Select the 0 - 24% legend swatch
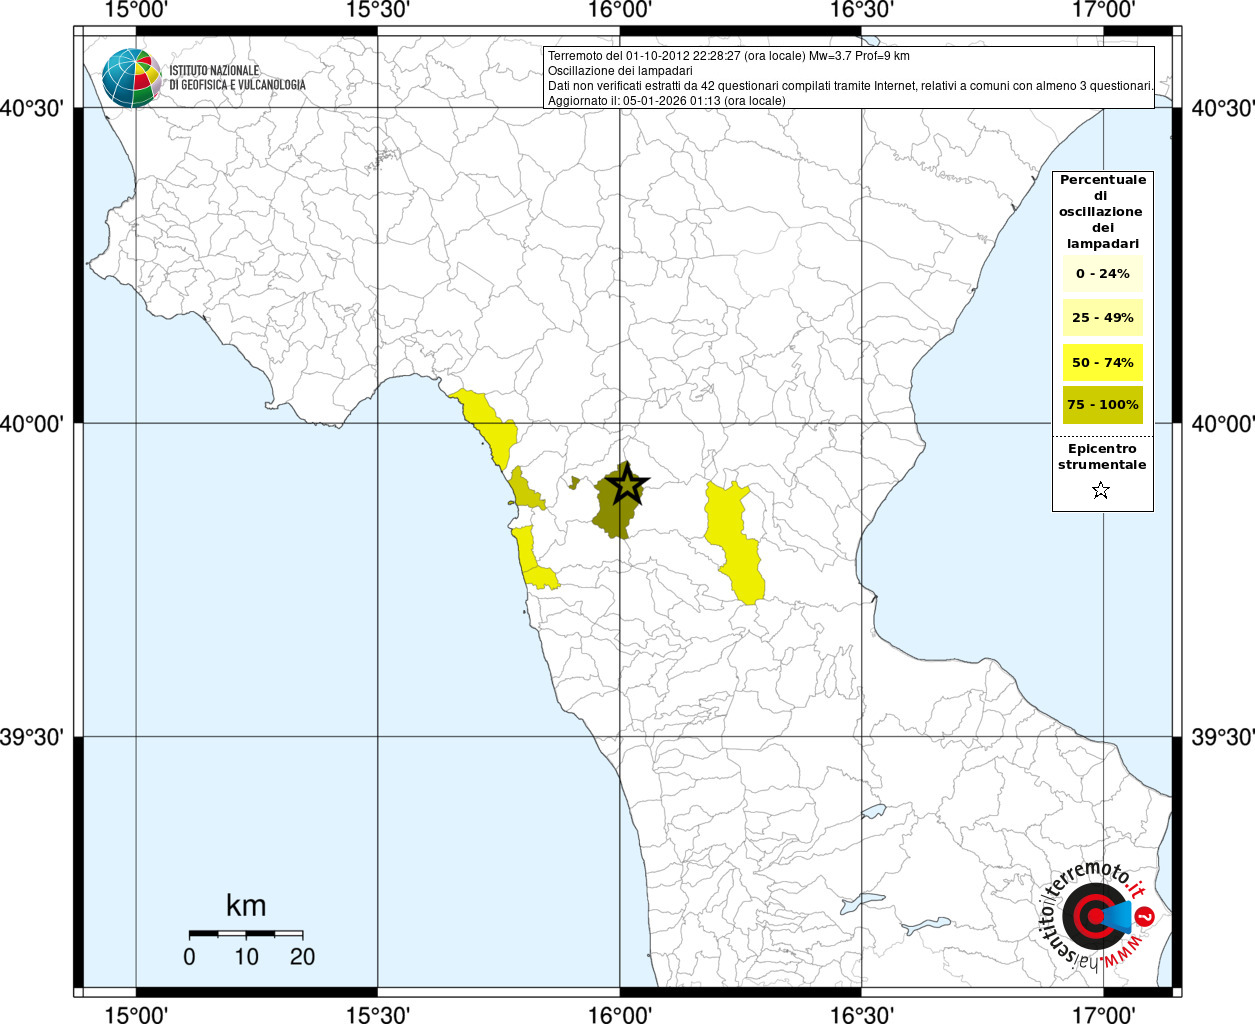 click(1102, 273)
